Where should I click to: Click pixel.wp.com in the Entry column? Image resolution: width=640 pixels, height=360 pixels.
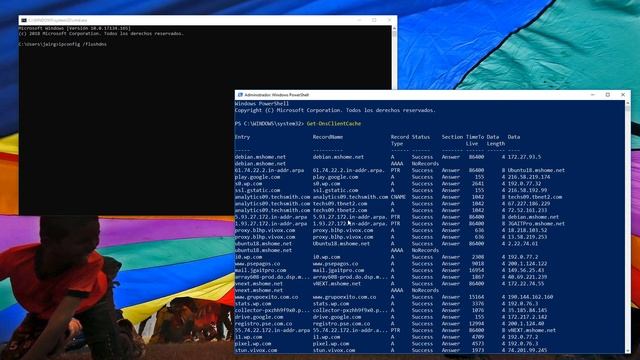(x=253, y=344)
